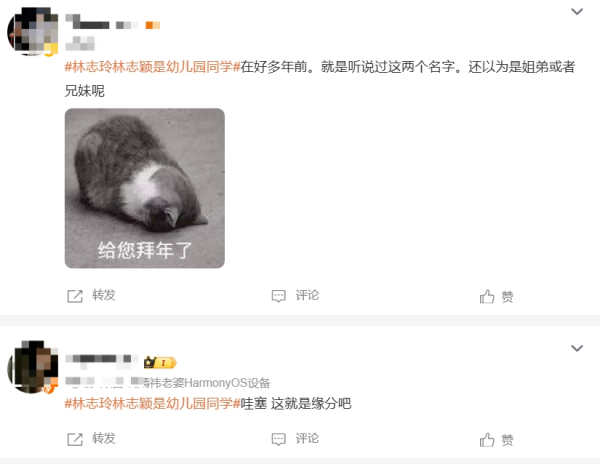This screenshot has width=600, height=464.
Task: Open comments via the first post's speech bubble icon
Action: 279,296
